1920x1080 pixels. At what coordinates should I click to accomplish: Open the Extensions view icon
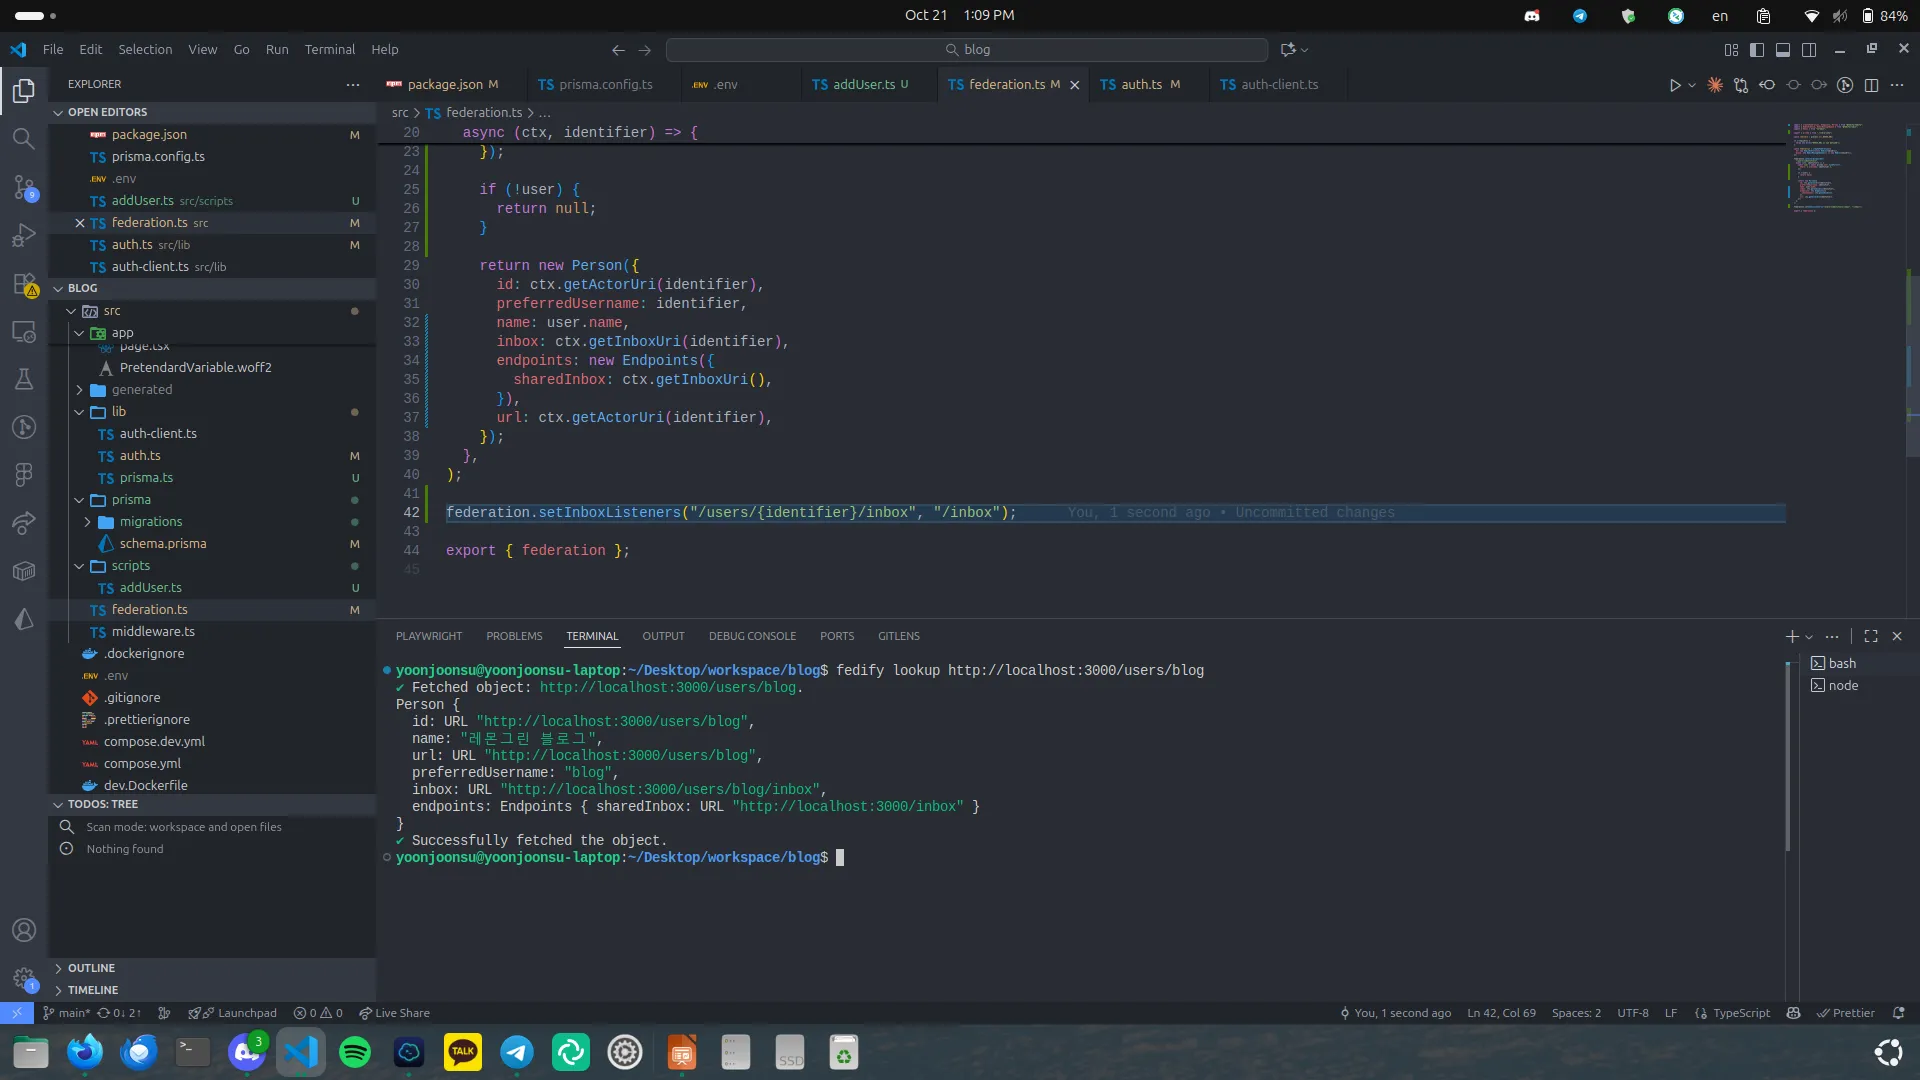click(24, 285)
